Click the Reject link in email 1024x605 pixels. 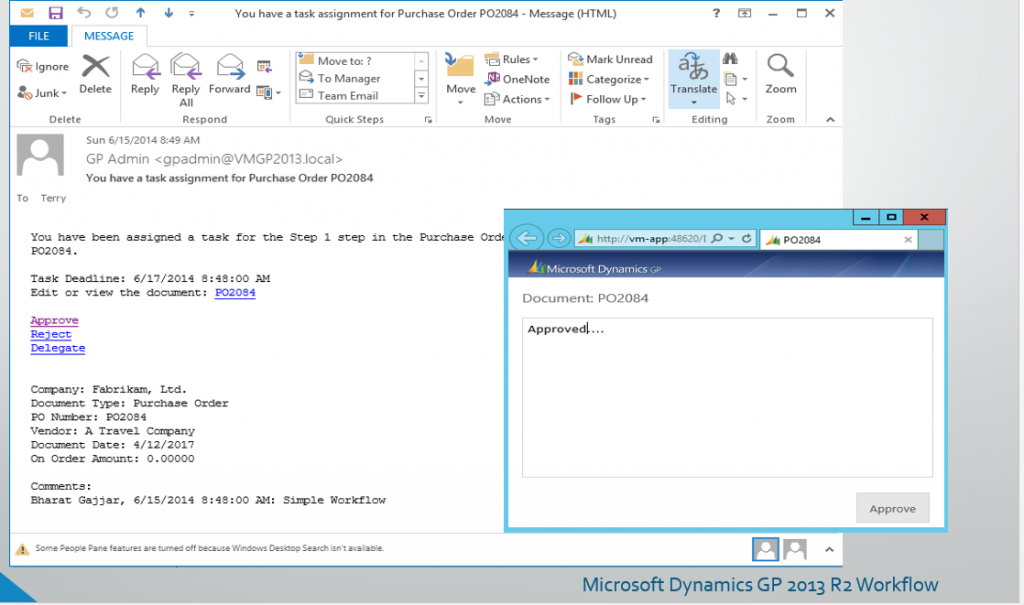[x=51, y=334]
